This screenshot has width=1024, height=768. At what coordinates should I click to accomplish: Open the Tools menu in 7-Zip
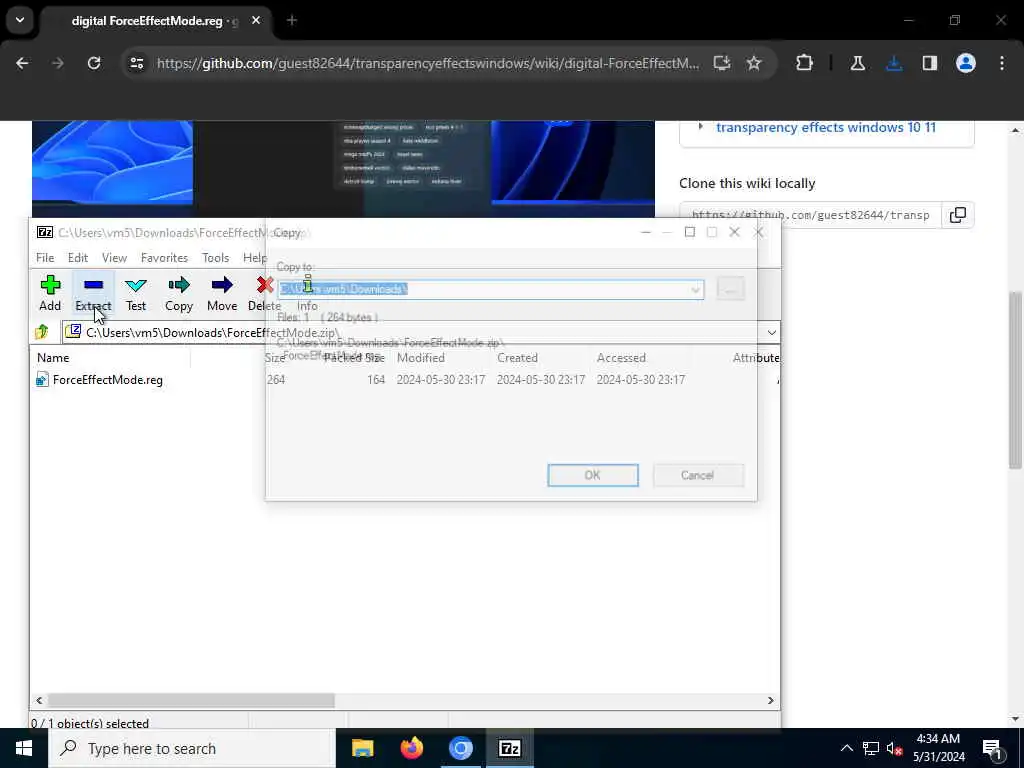(216, 258)
